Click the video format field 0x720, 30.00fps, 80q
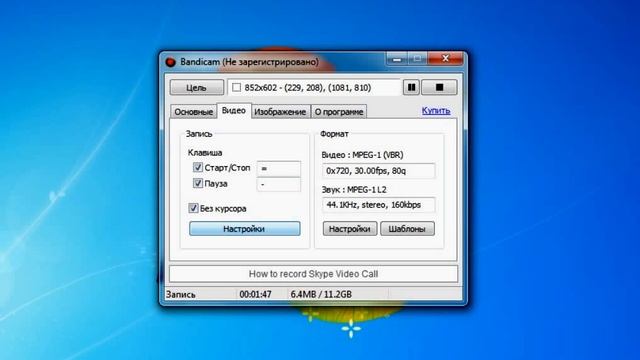Viewport: 640px width, 360px height. (x=378, y=171)
